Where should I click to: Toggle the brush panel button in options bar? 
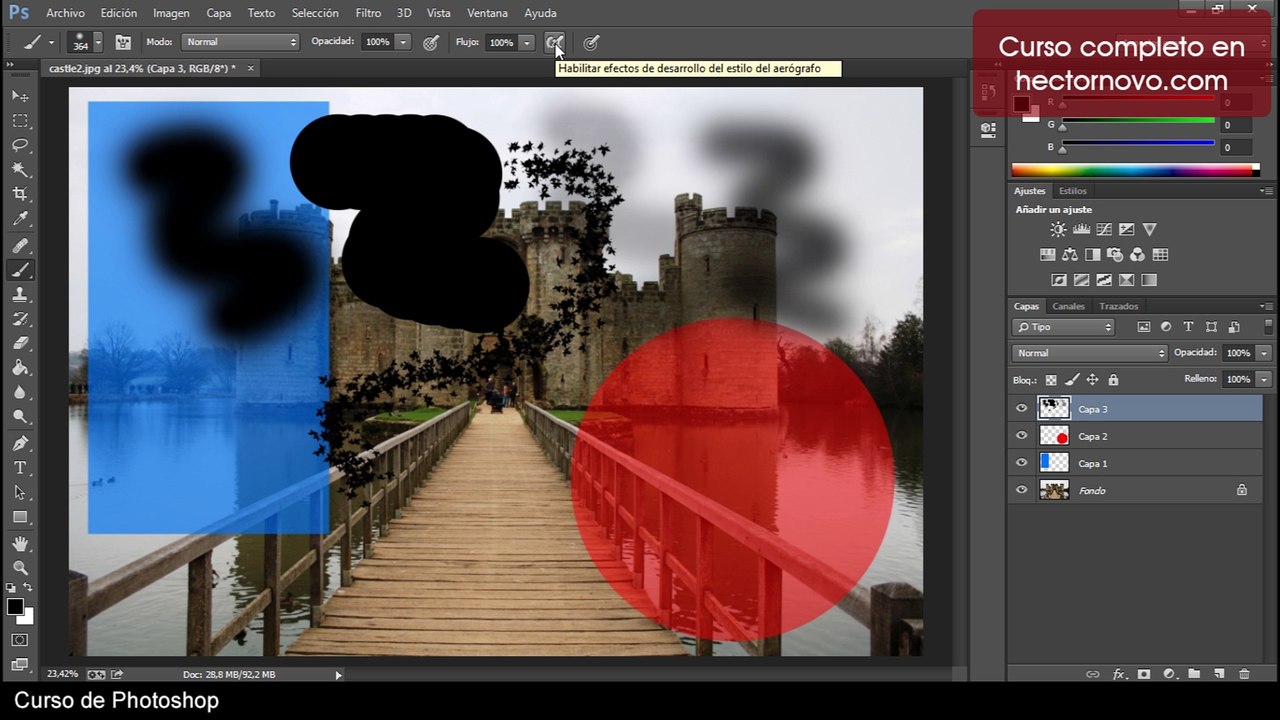(x=123, y=42)
